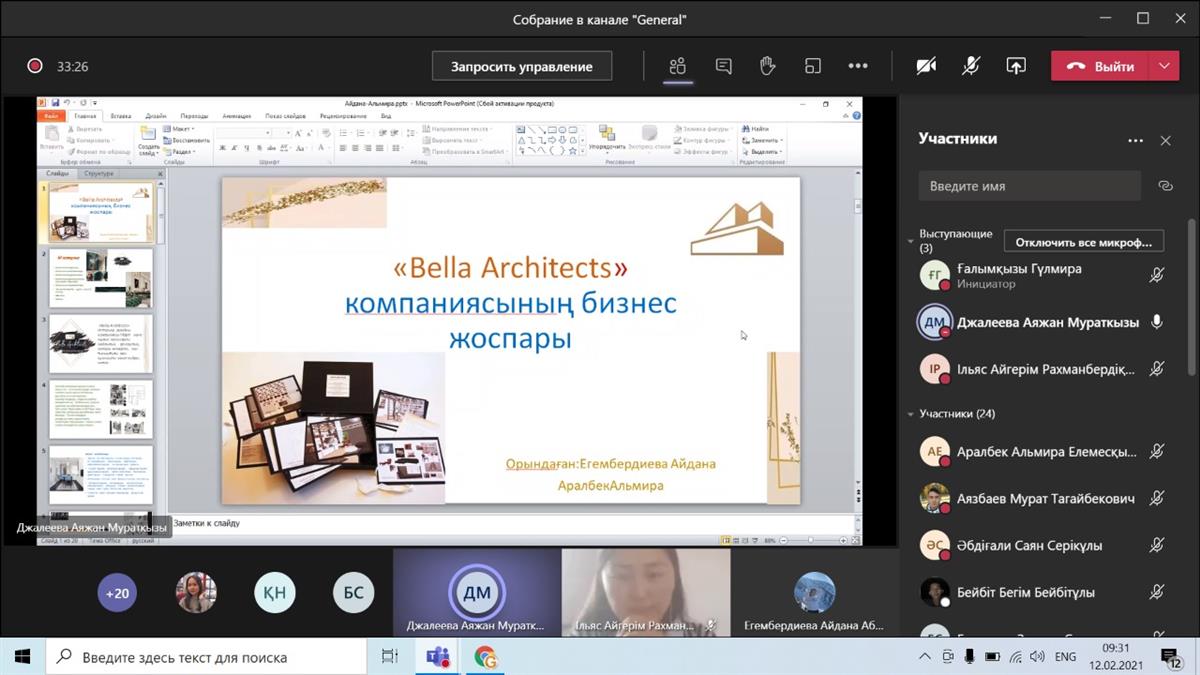Toggle microphone of Джалеева Аяжан Мураткызы
Screen dimensions: 1200x675
(x=1157, y=322)
